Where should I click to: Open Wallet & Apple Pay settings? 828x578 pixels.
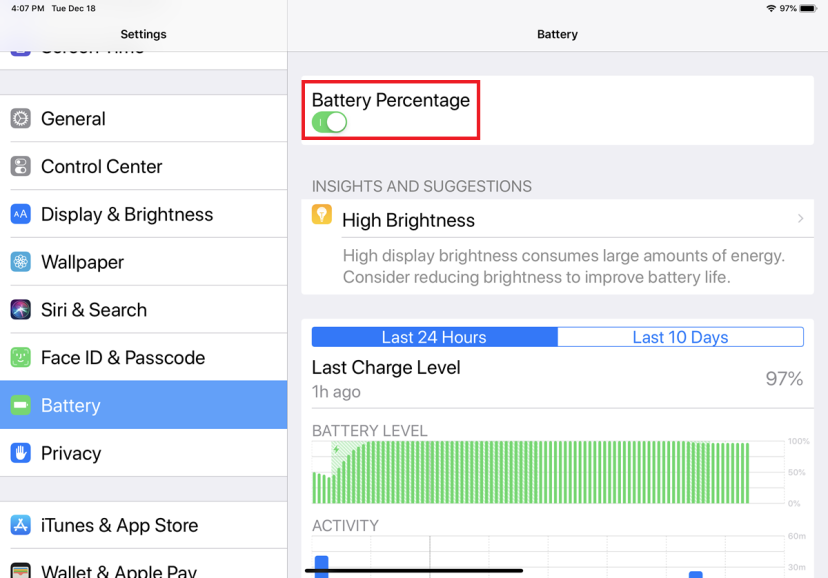pyautogui.click(x=143, y=568)
